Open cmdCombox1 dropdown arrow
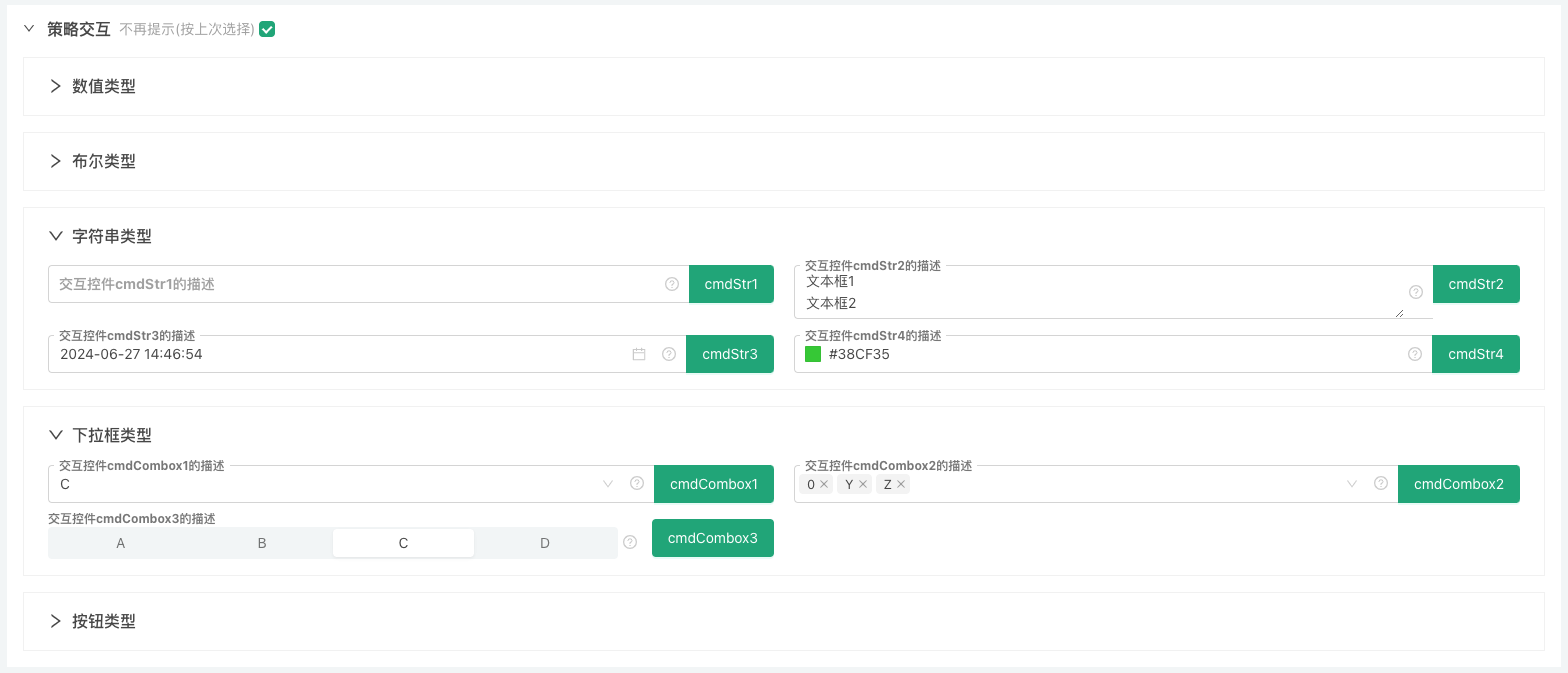Viewport: 1568px width, 673px height. click(x=608, y=484)
